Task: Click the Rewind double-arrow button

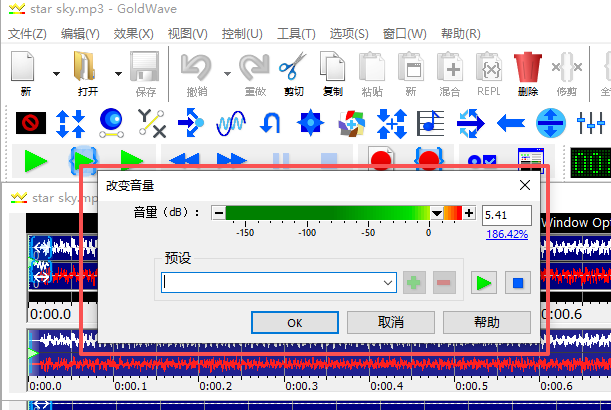Action: coord(184,160)
